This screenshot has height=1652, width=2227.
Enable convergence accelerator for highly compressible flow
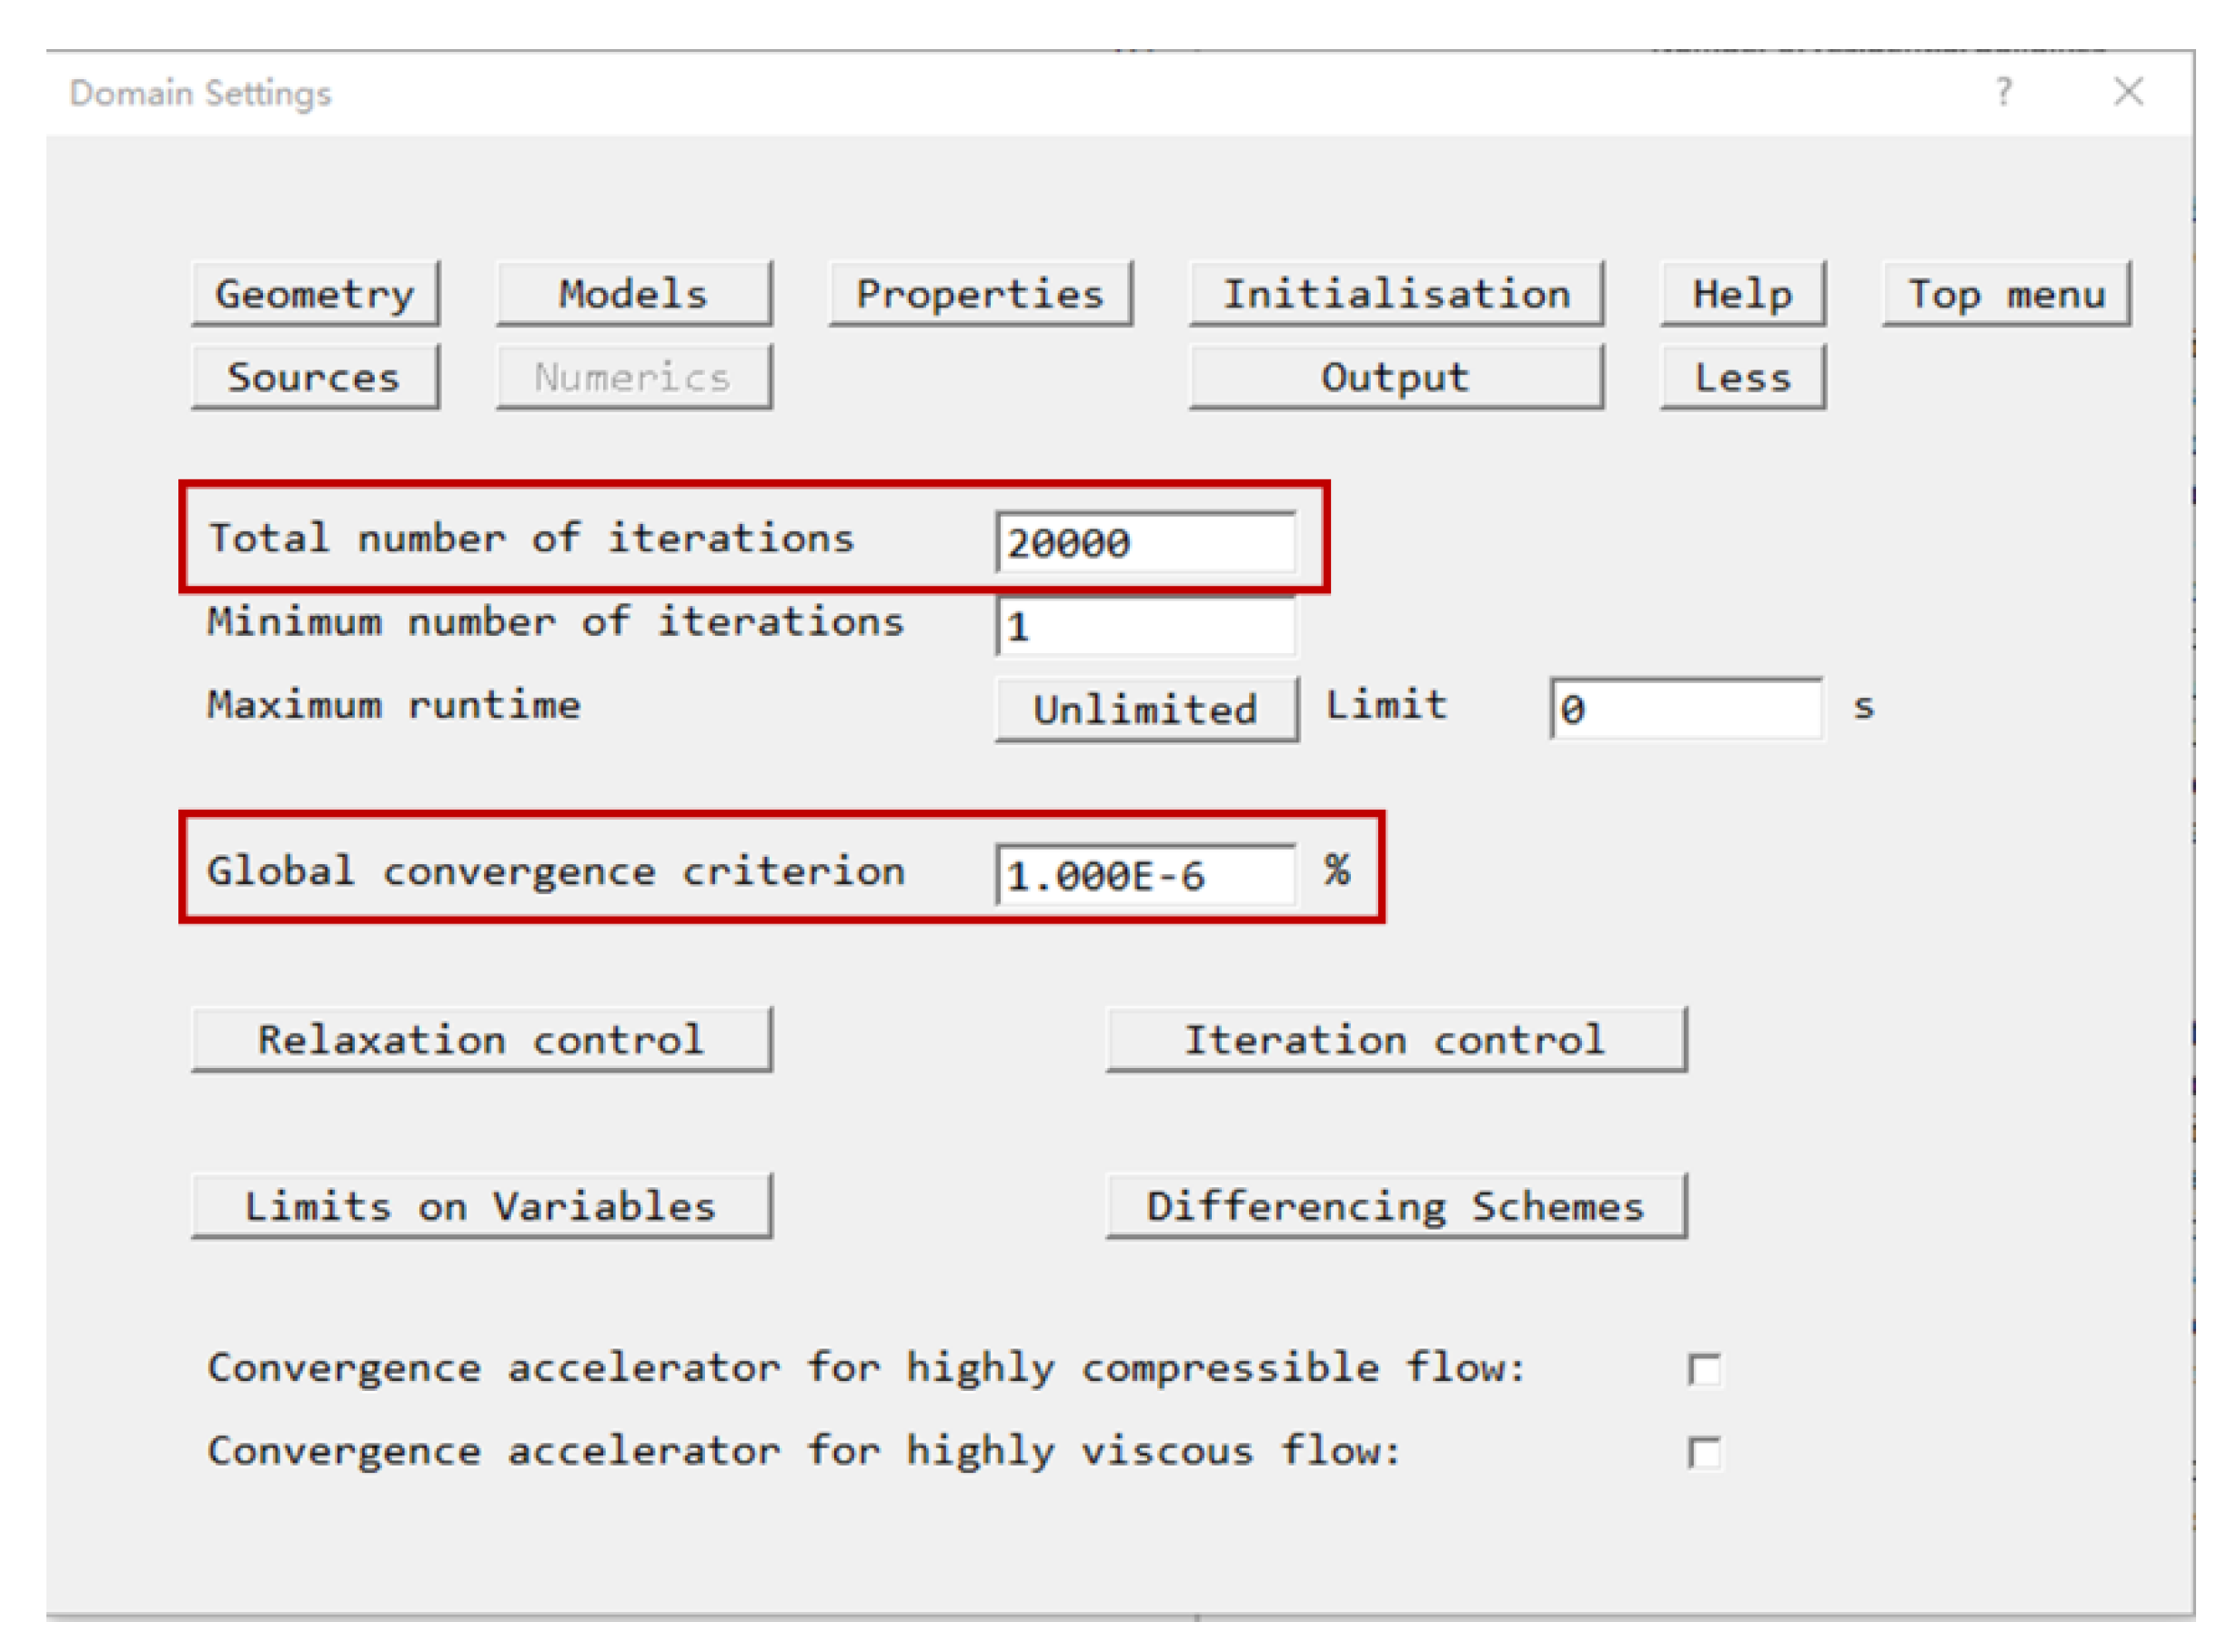(1704, 1369)
